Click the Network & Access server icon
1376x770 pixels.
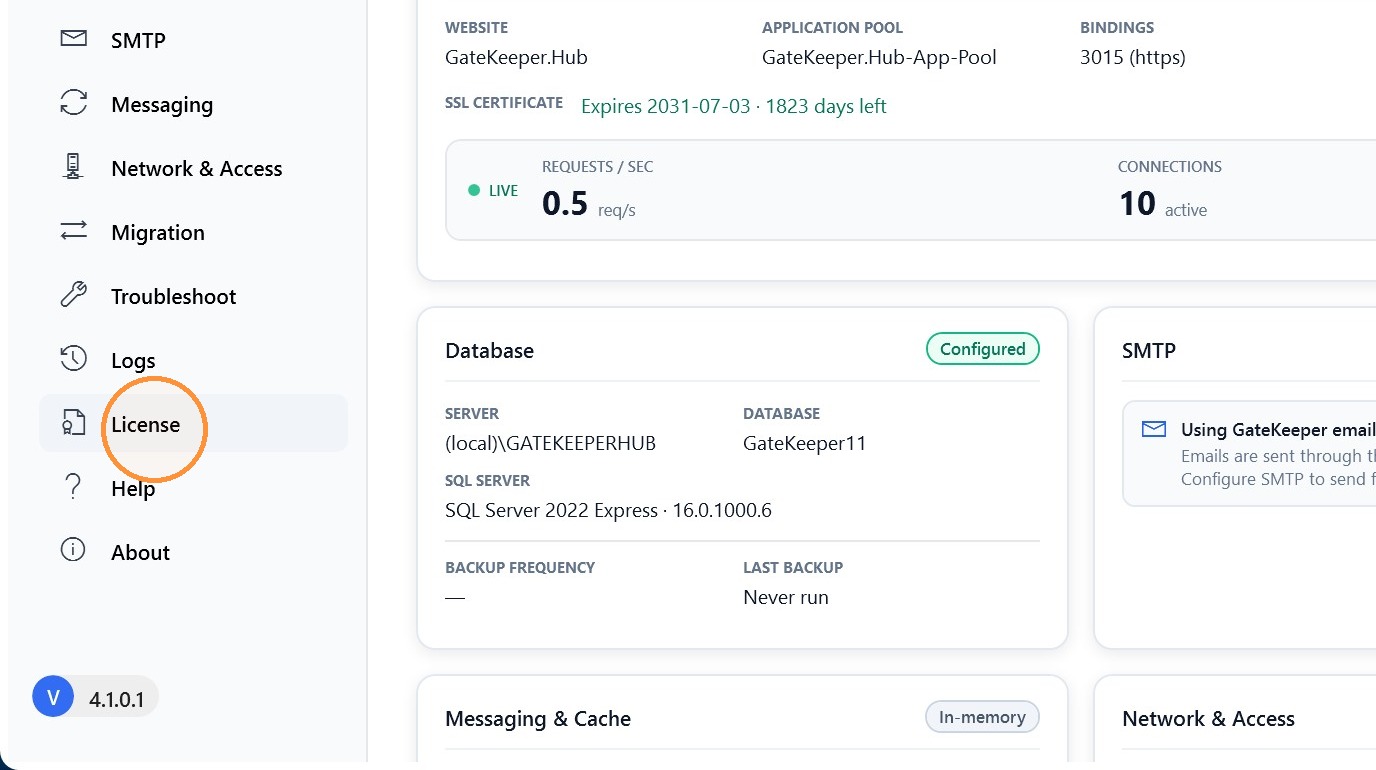pyautogui.click(x=73, y=168)
